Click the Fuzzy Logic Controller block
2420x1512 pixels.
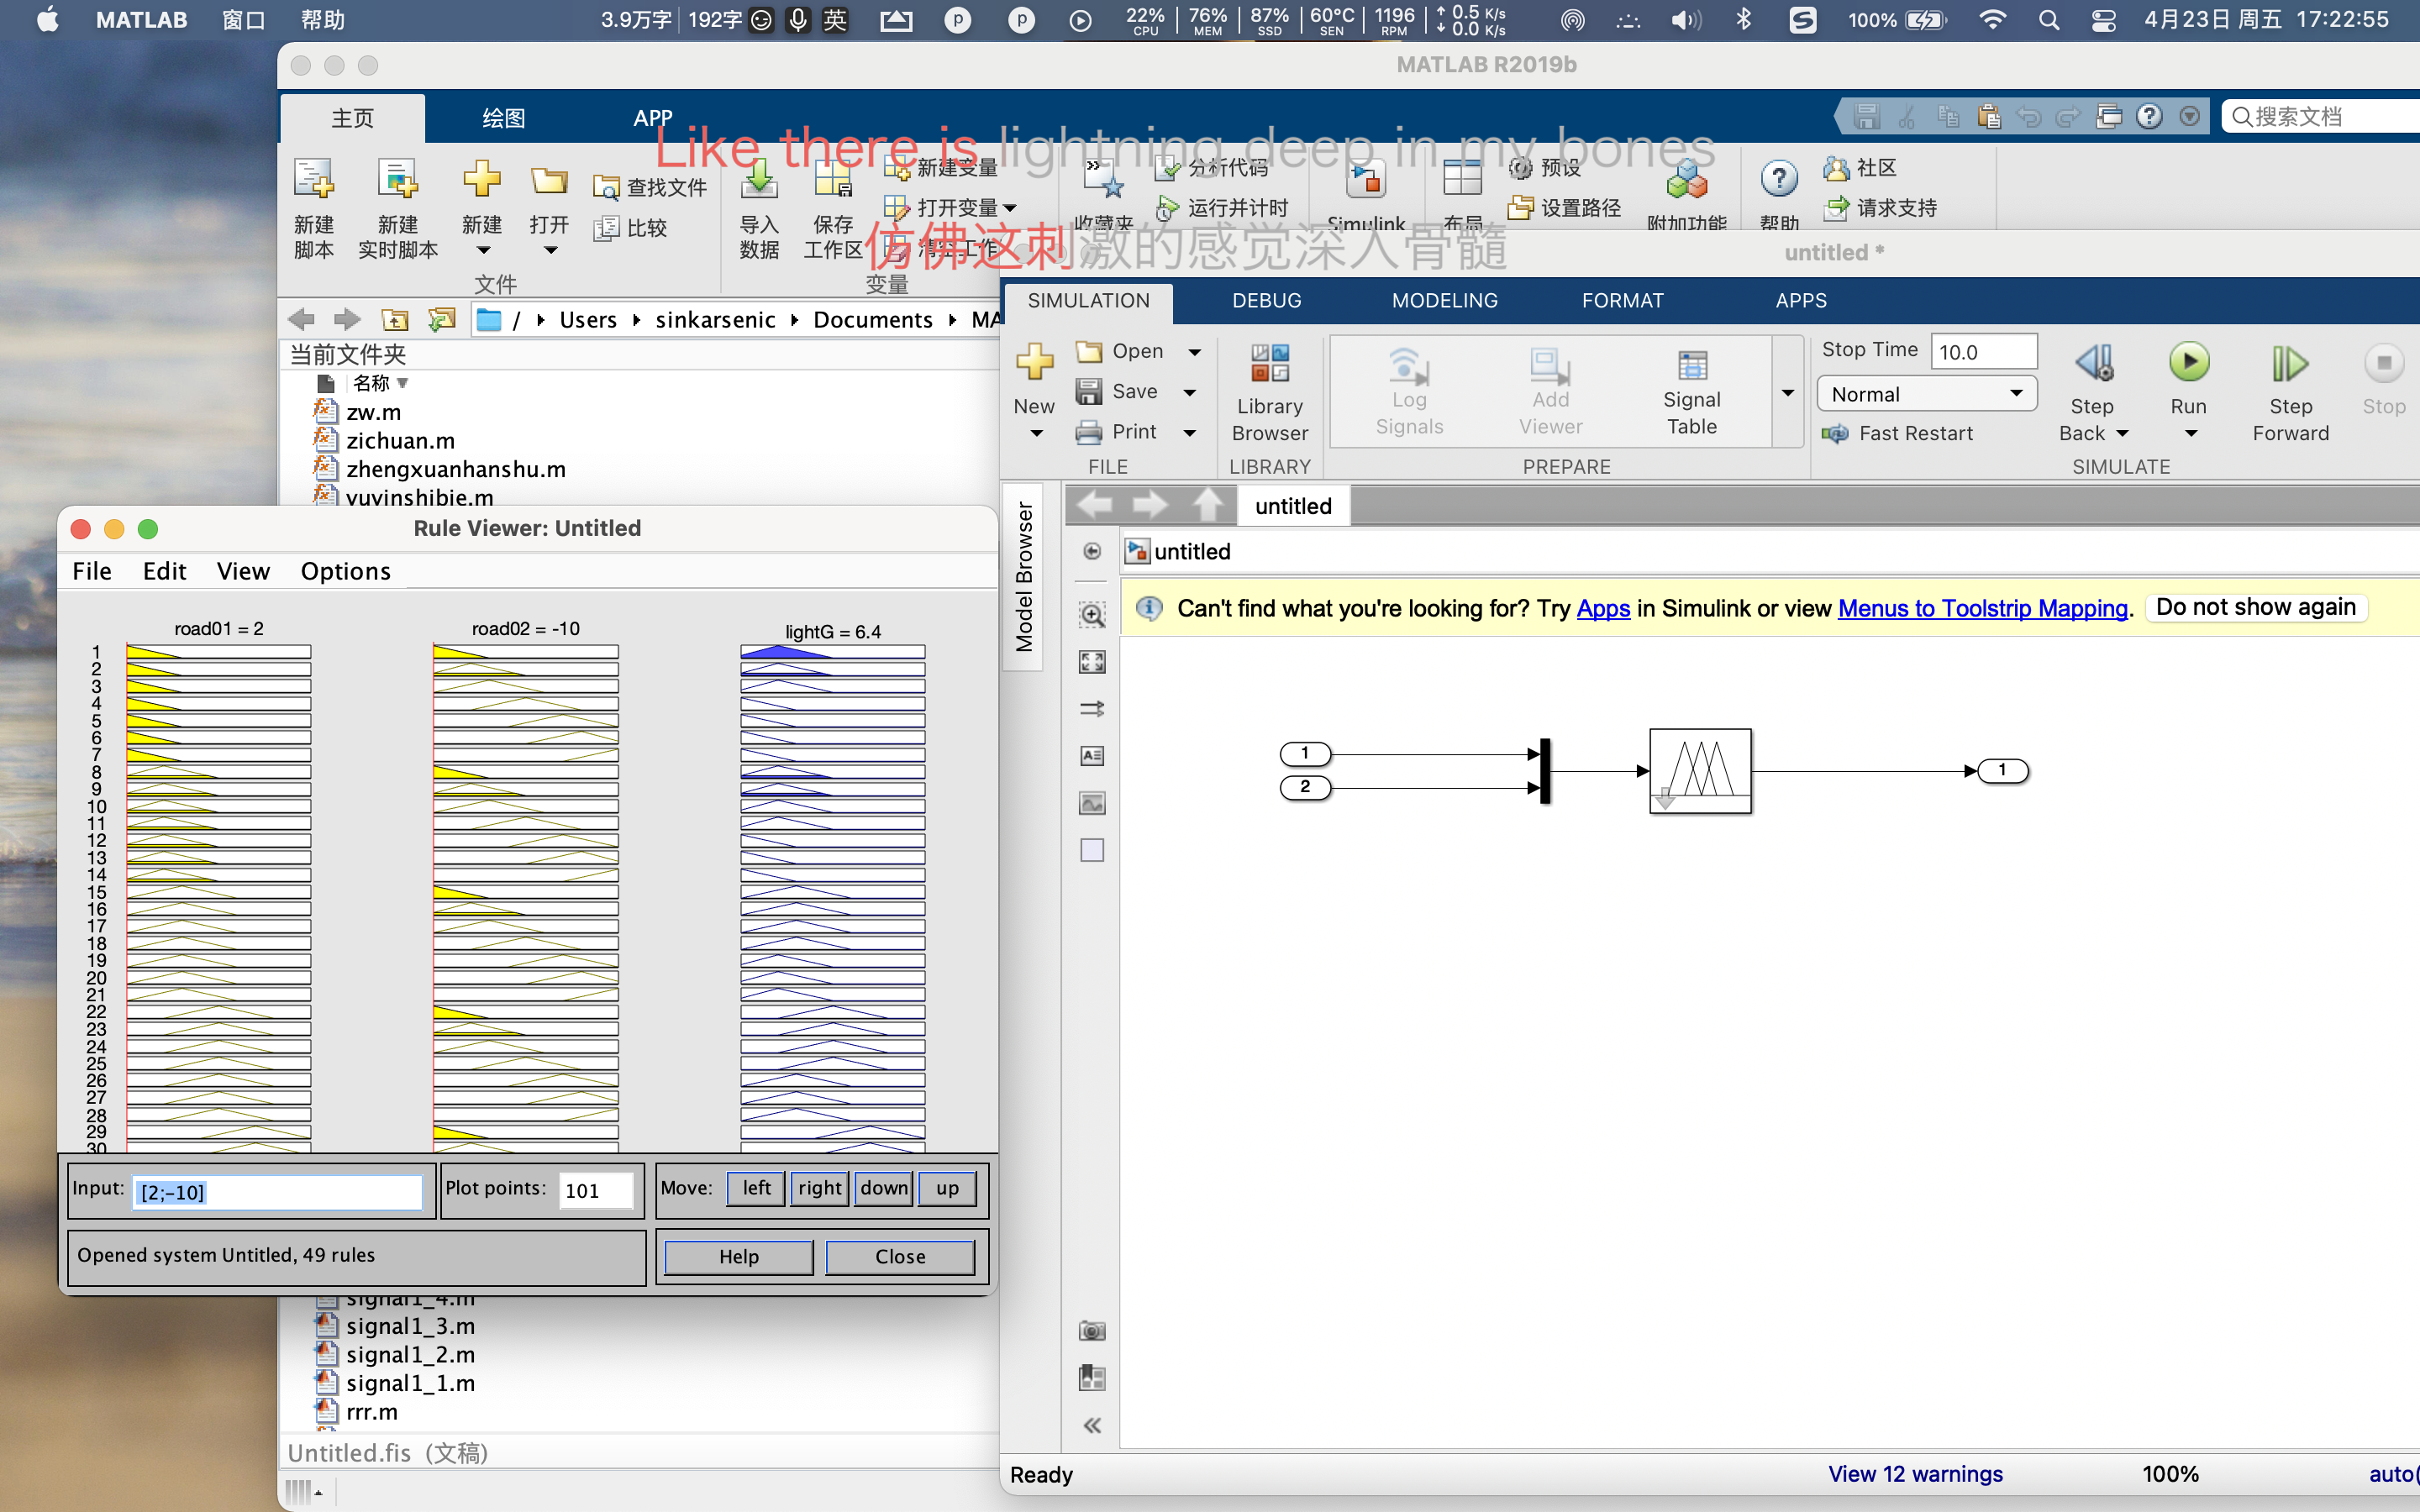(x=1700, y=770)
